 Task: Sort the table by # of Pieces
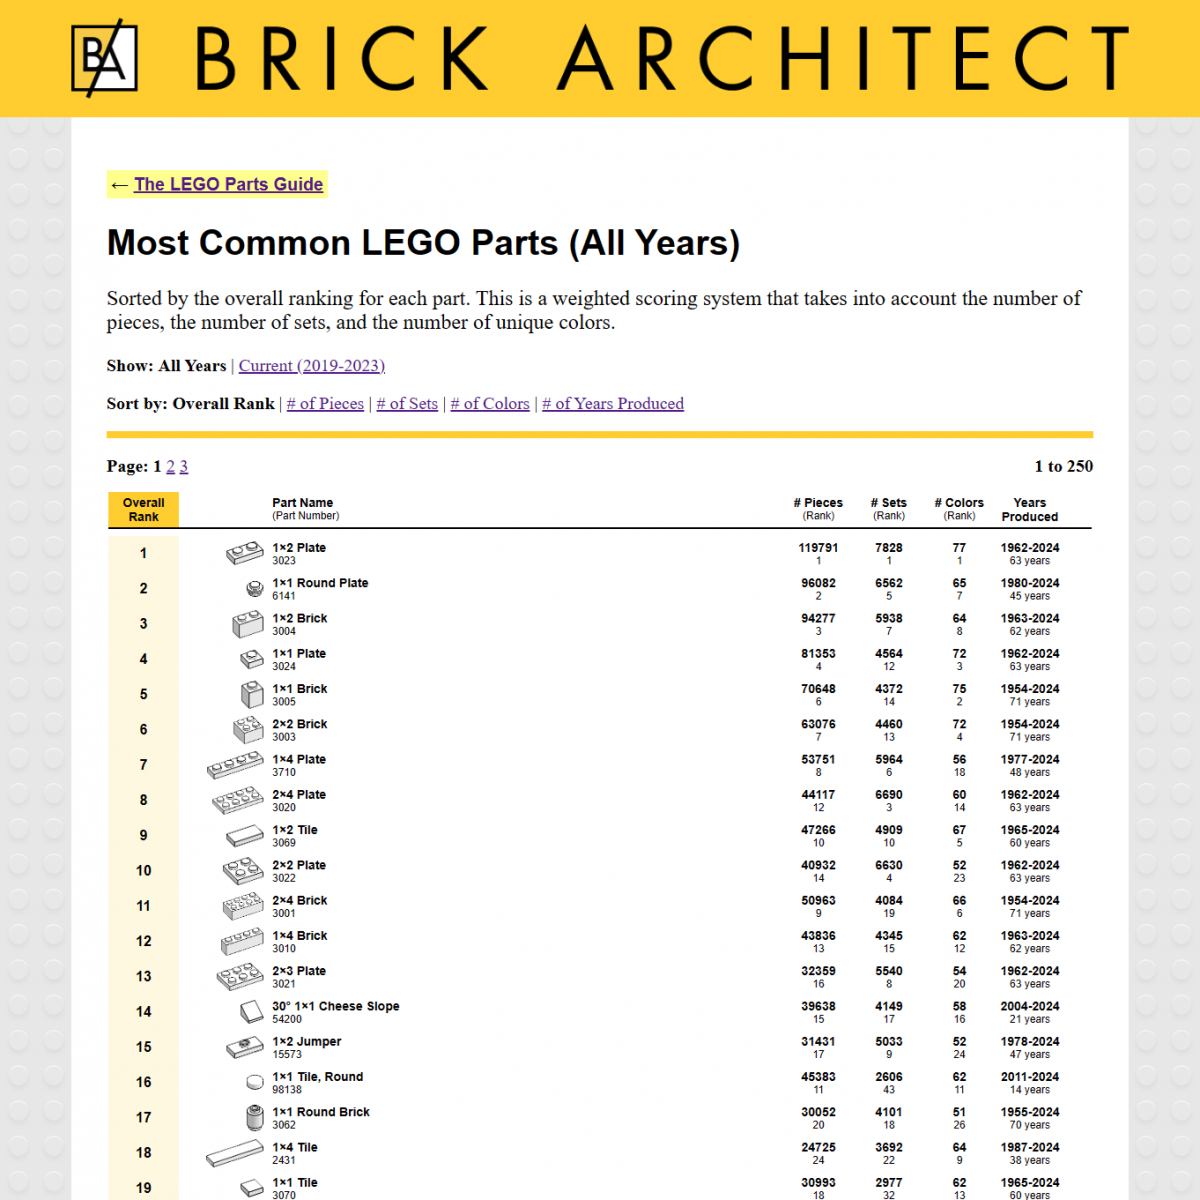coord(325,403)
